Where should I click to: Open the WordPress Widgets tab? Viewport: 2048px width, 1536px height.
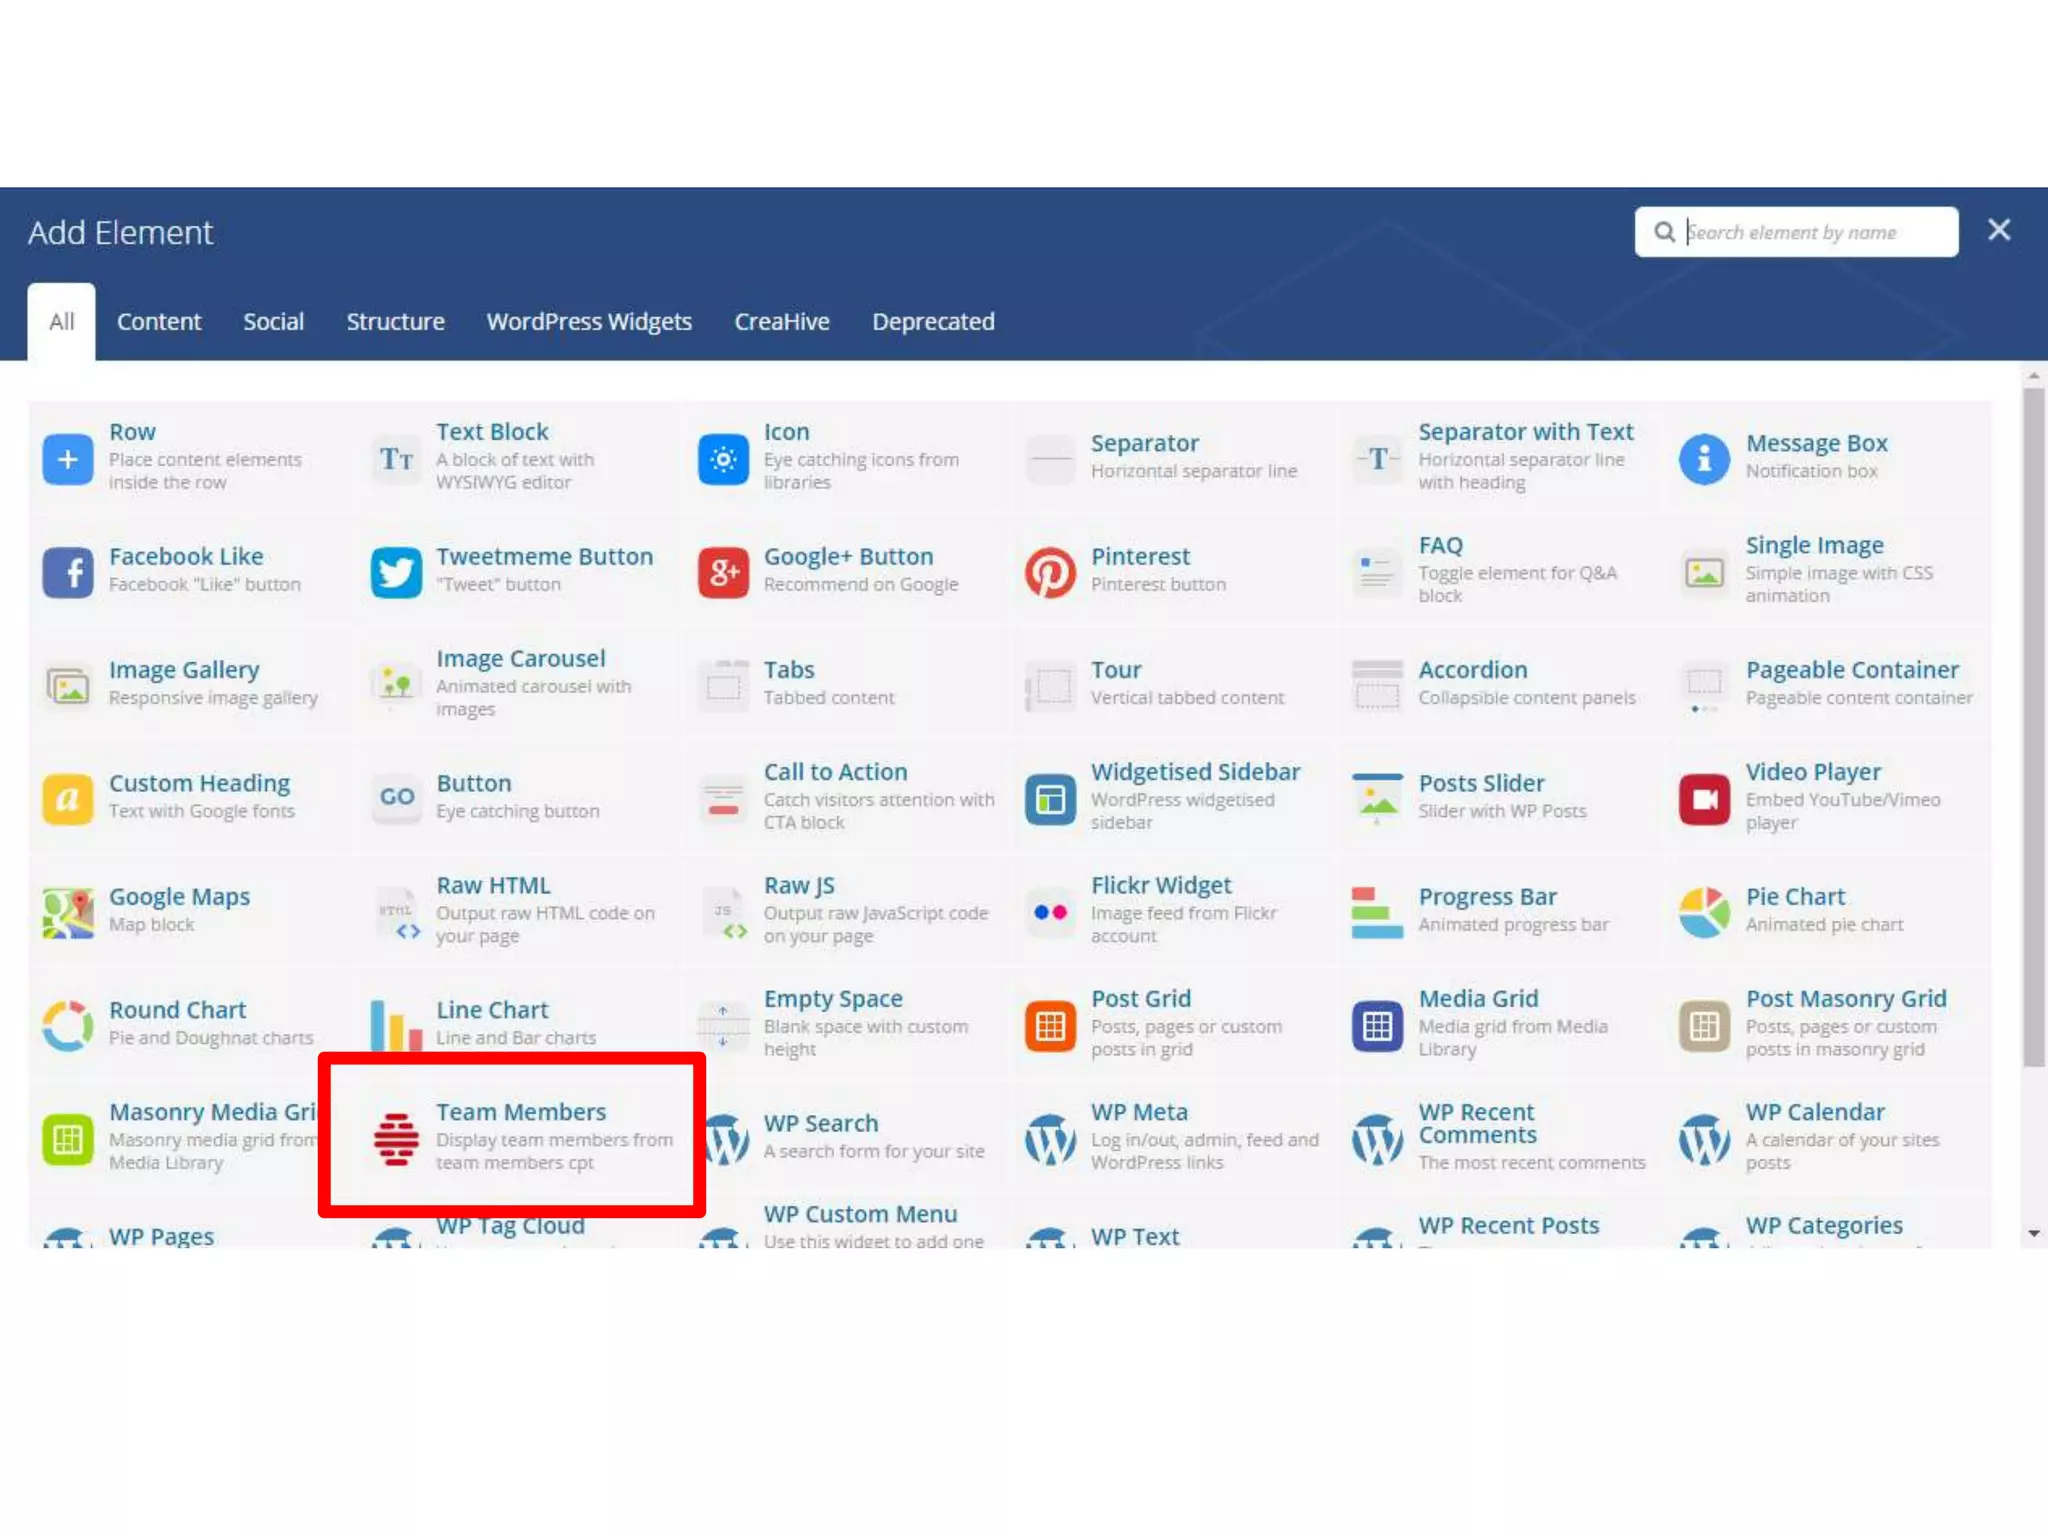click(589, 322)
